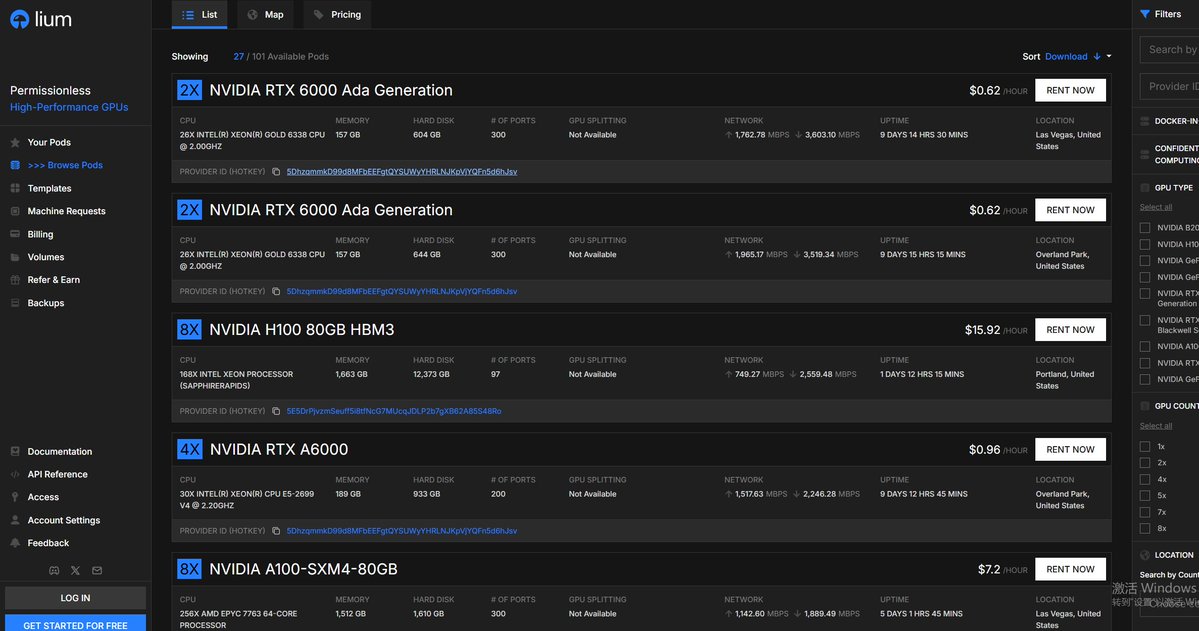Check the 1x GPU count box
1199x631 pixels.
1145,447
